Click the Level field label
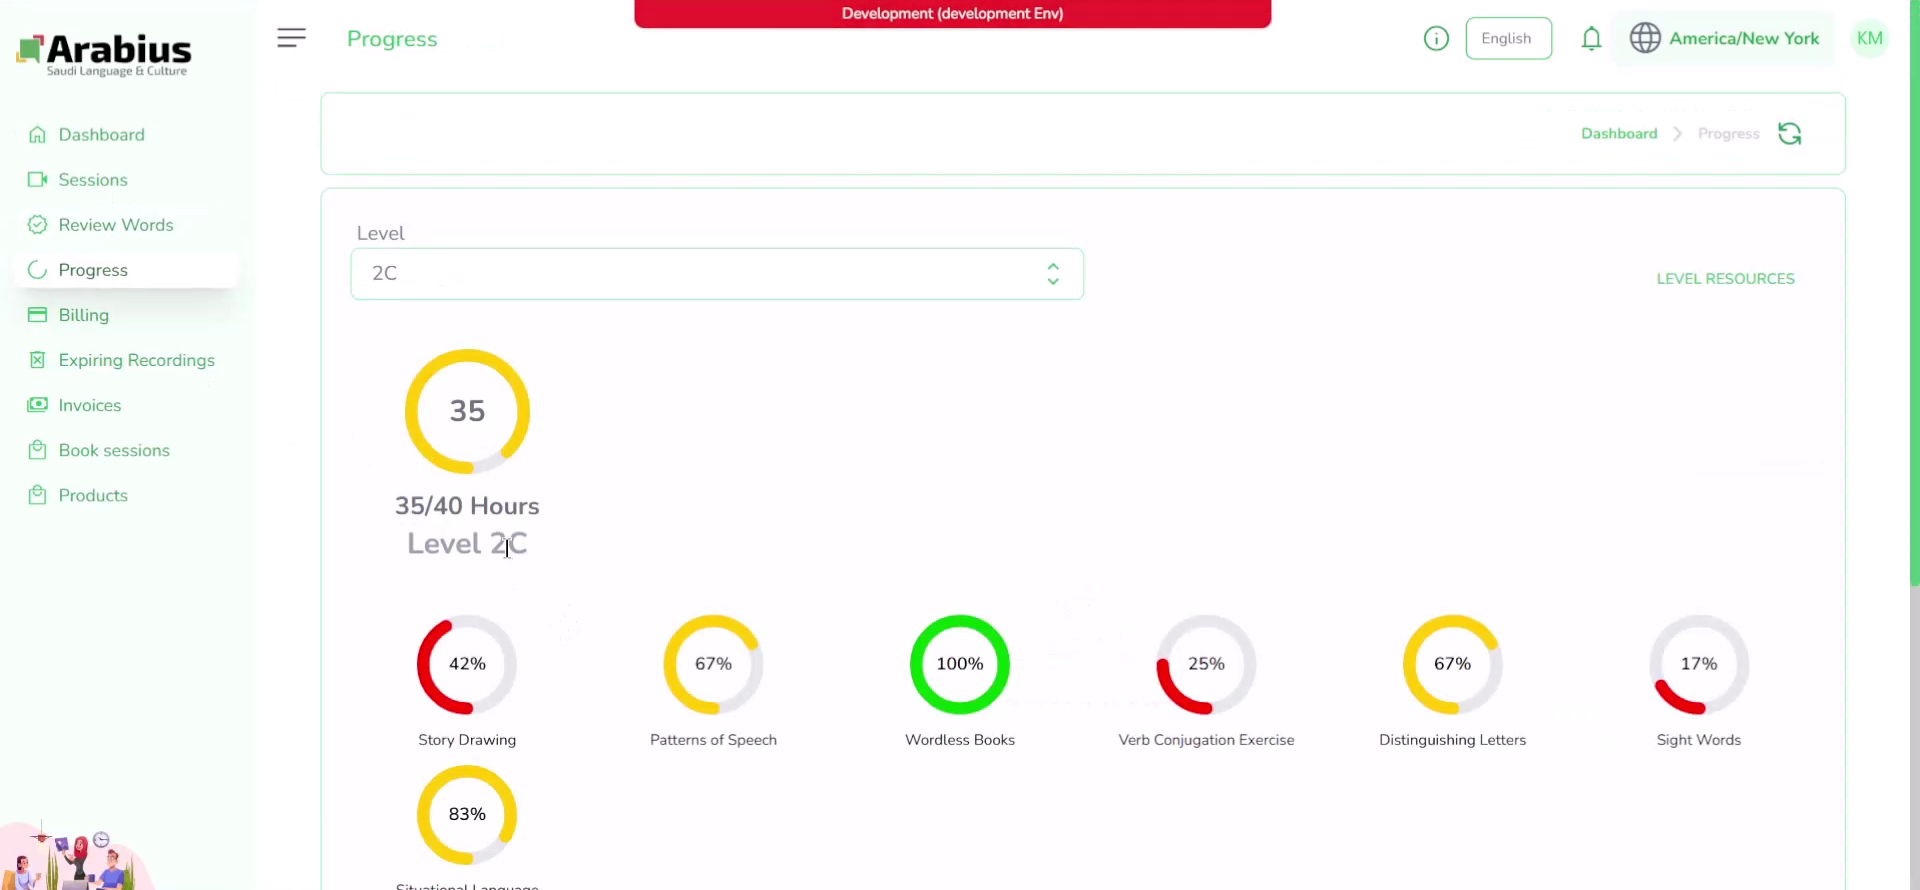The height and width of the screenshot is (890, 1920). pyautogui.click(x=380, y=233)
